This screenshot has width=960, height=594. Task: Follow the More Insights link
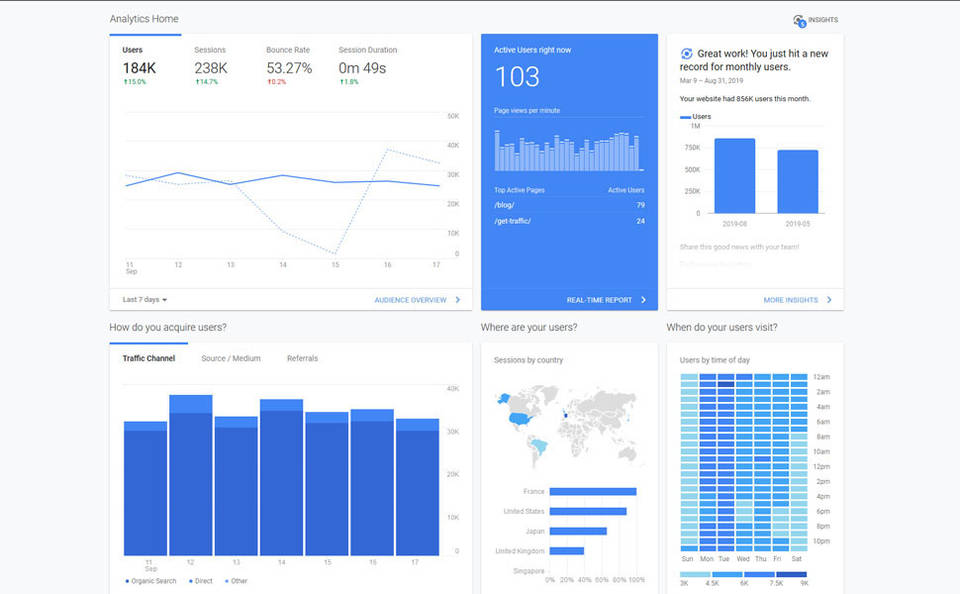[x=790, y=300]
